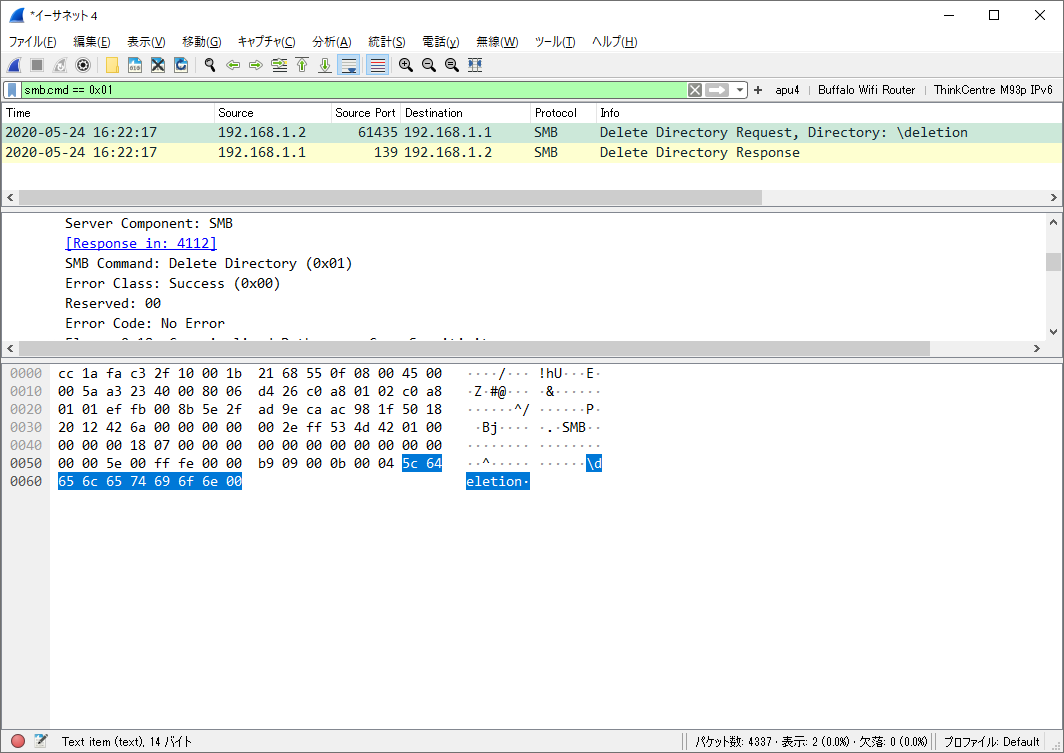Click Go to specified packet icon
Viewport: 1064px width, 753px height.
click(279, 65)
